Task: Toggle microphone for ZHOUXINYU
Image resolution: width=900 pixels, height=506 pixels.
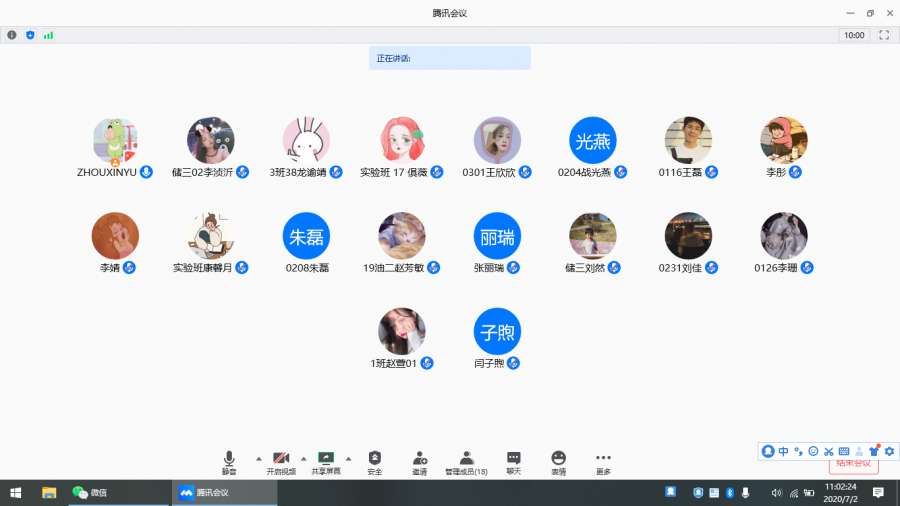Action: [146, 172]
